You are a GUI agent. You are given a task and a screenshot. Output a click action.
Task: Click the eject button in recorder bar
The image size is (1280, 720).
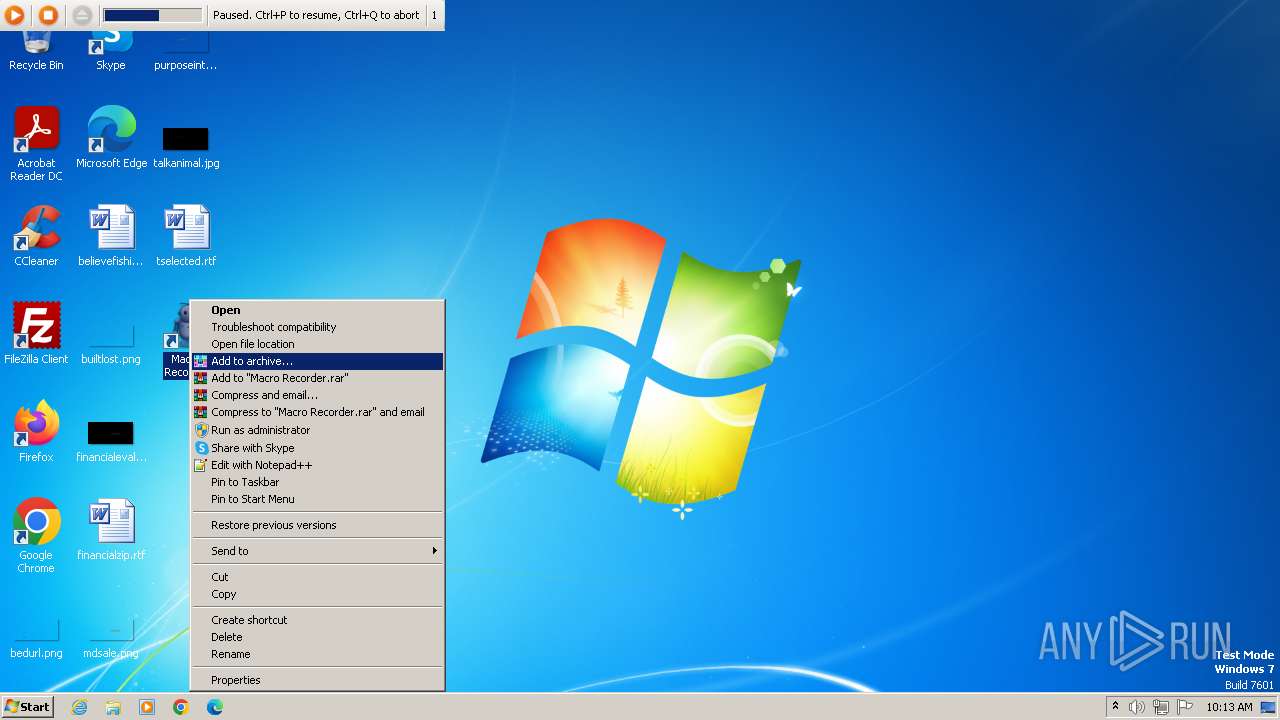[x=82, y=15]
